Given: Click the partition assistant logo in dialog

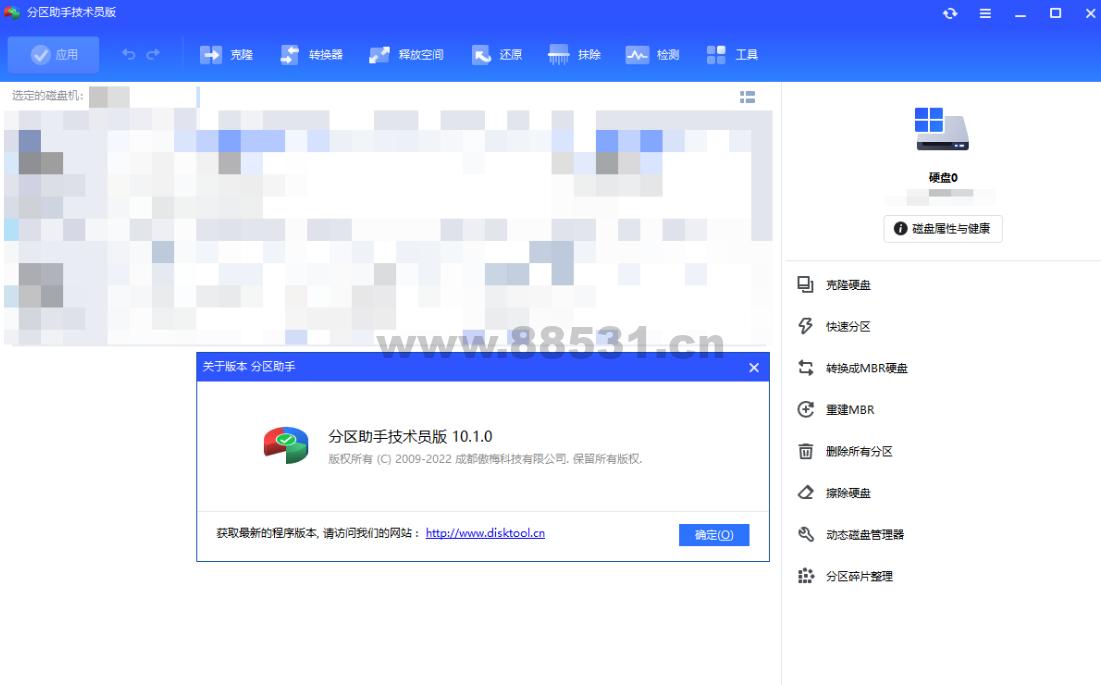Looking at the screenshot, I should pyautogui.click(x=286, y=445).
